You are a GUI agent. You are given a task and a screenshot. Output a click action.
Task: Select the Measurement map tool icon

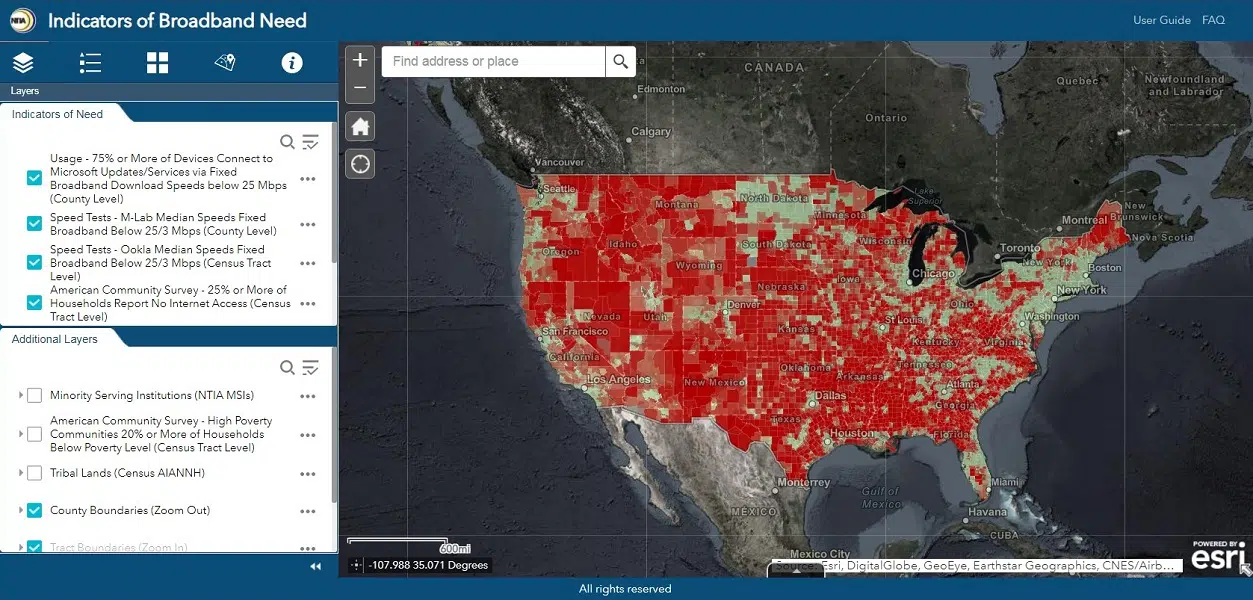click(224, 62)
